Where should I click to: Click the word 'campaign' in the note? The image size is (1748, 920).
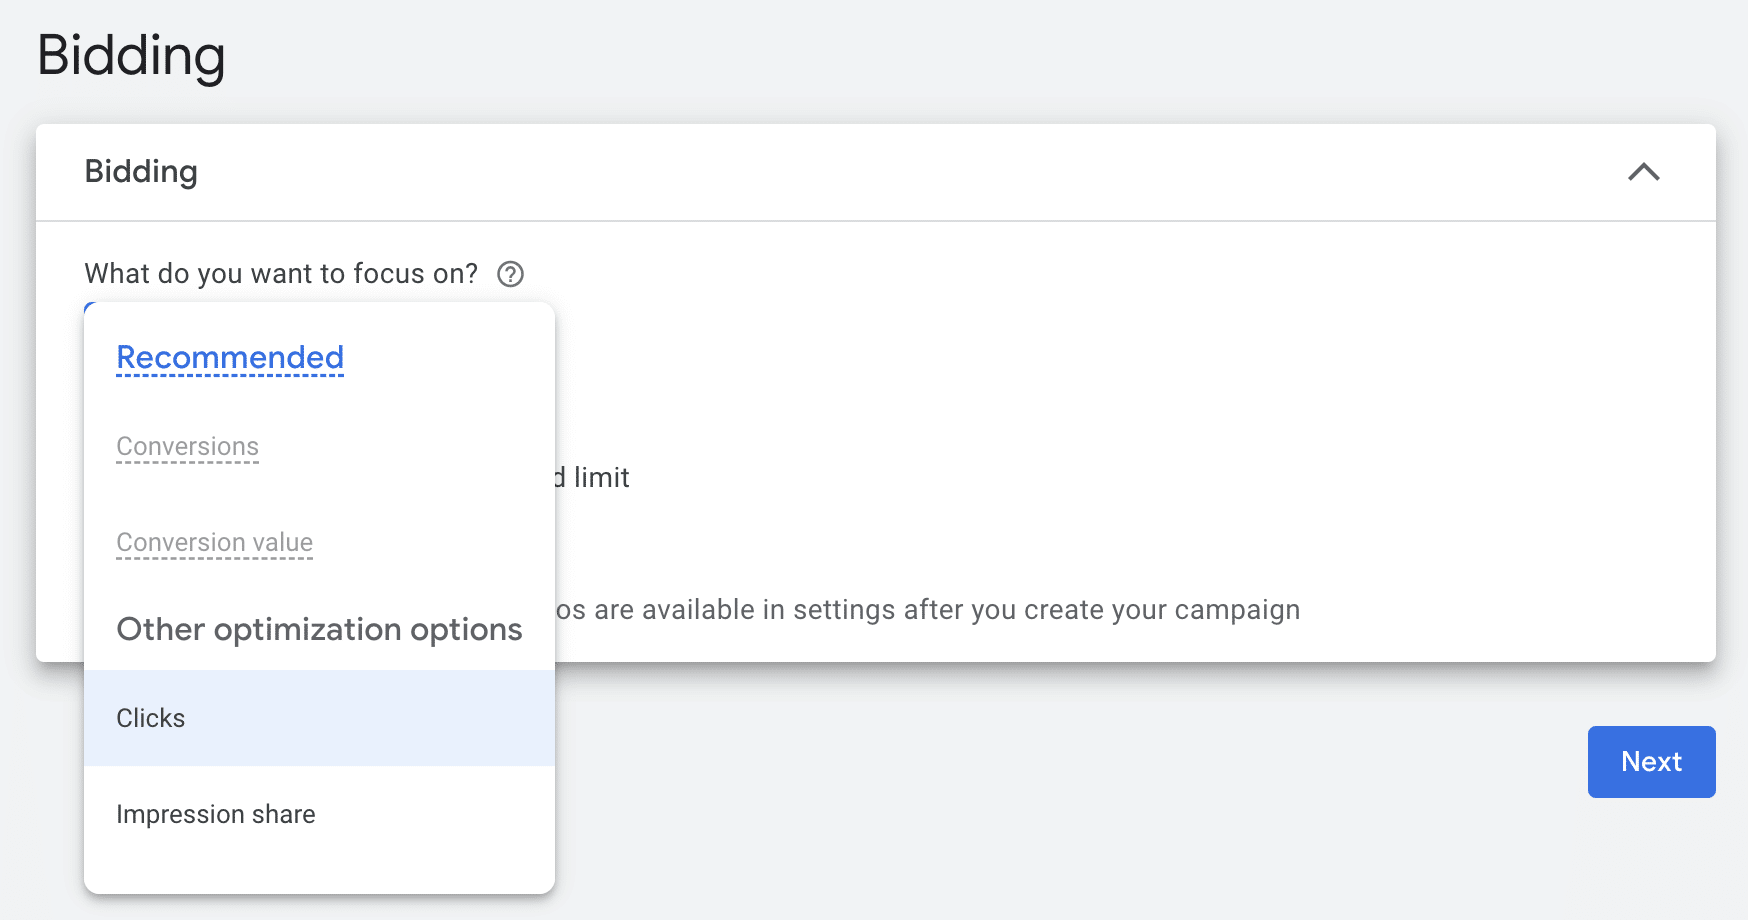(1237, 610)
